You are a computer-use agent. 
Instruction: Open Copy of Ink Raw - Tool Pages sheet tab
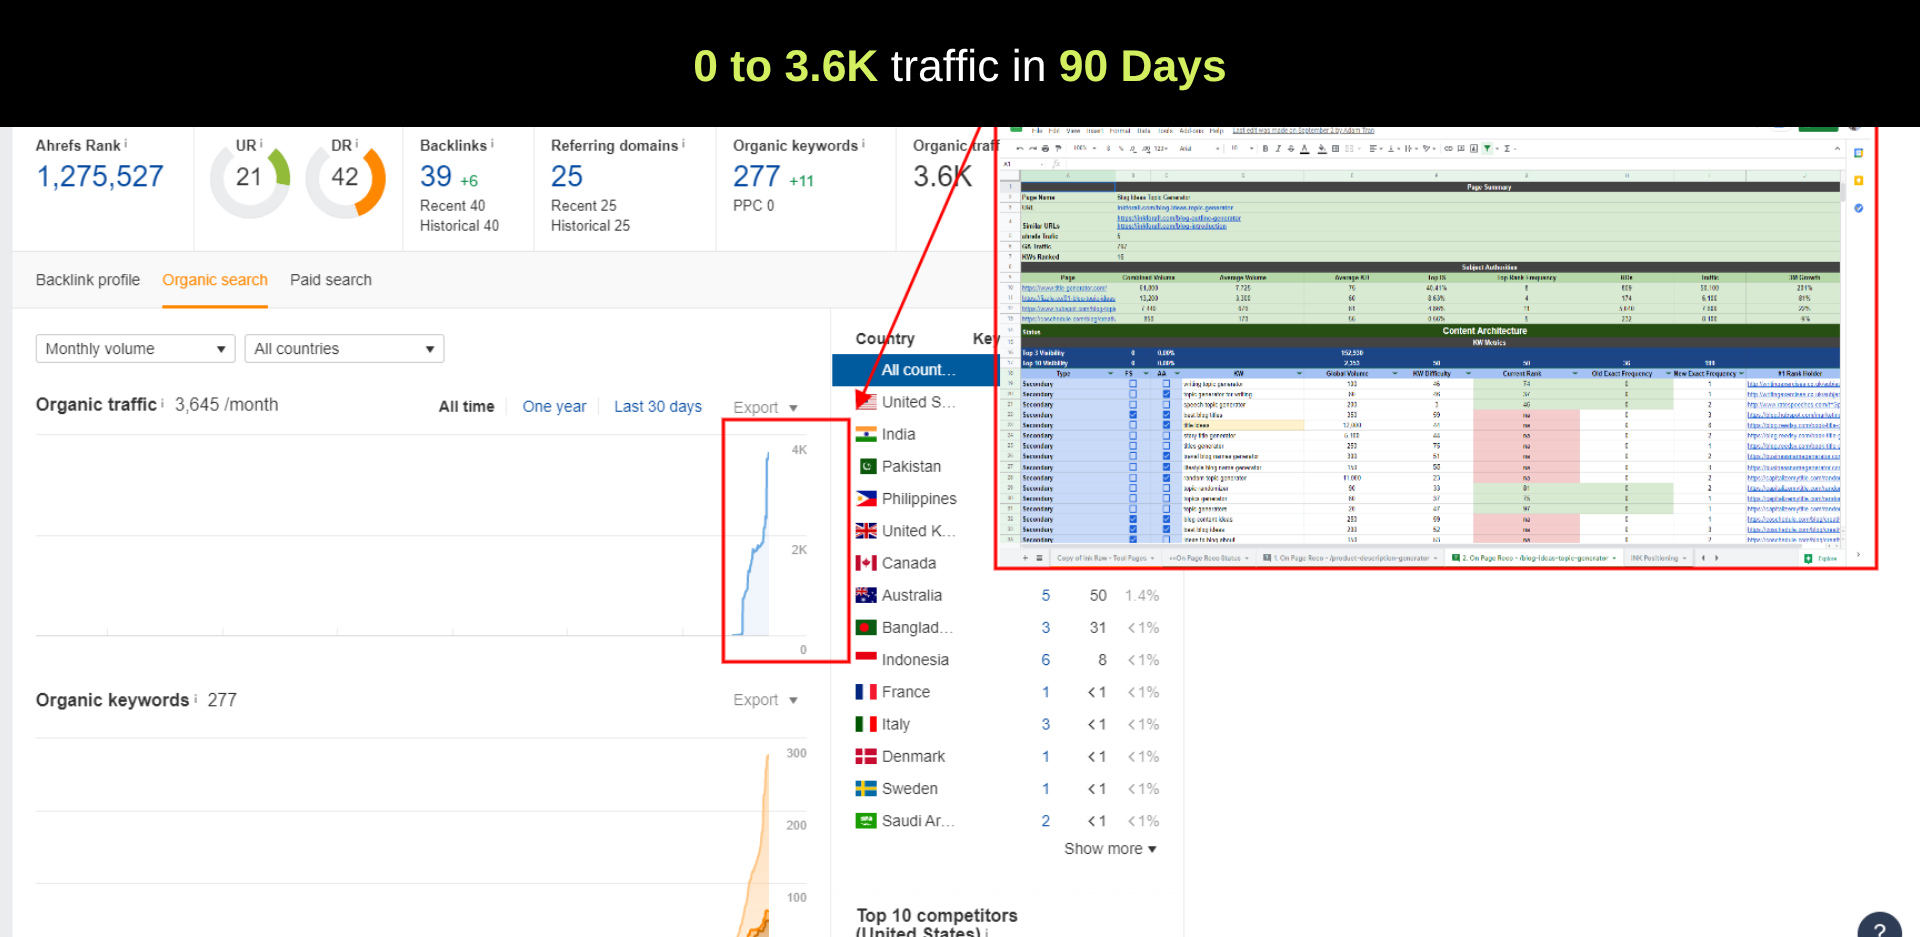point(1105,558)
